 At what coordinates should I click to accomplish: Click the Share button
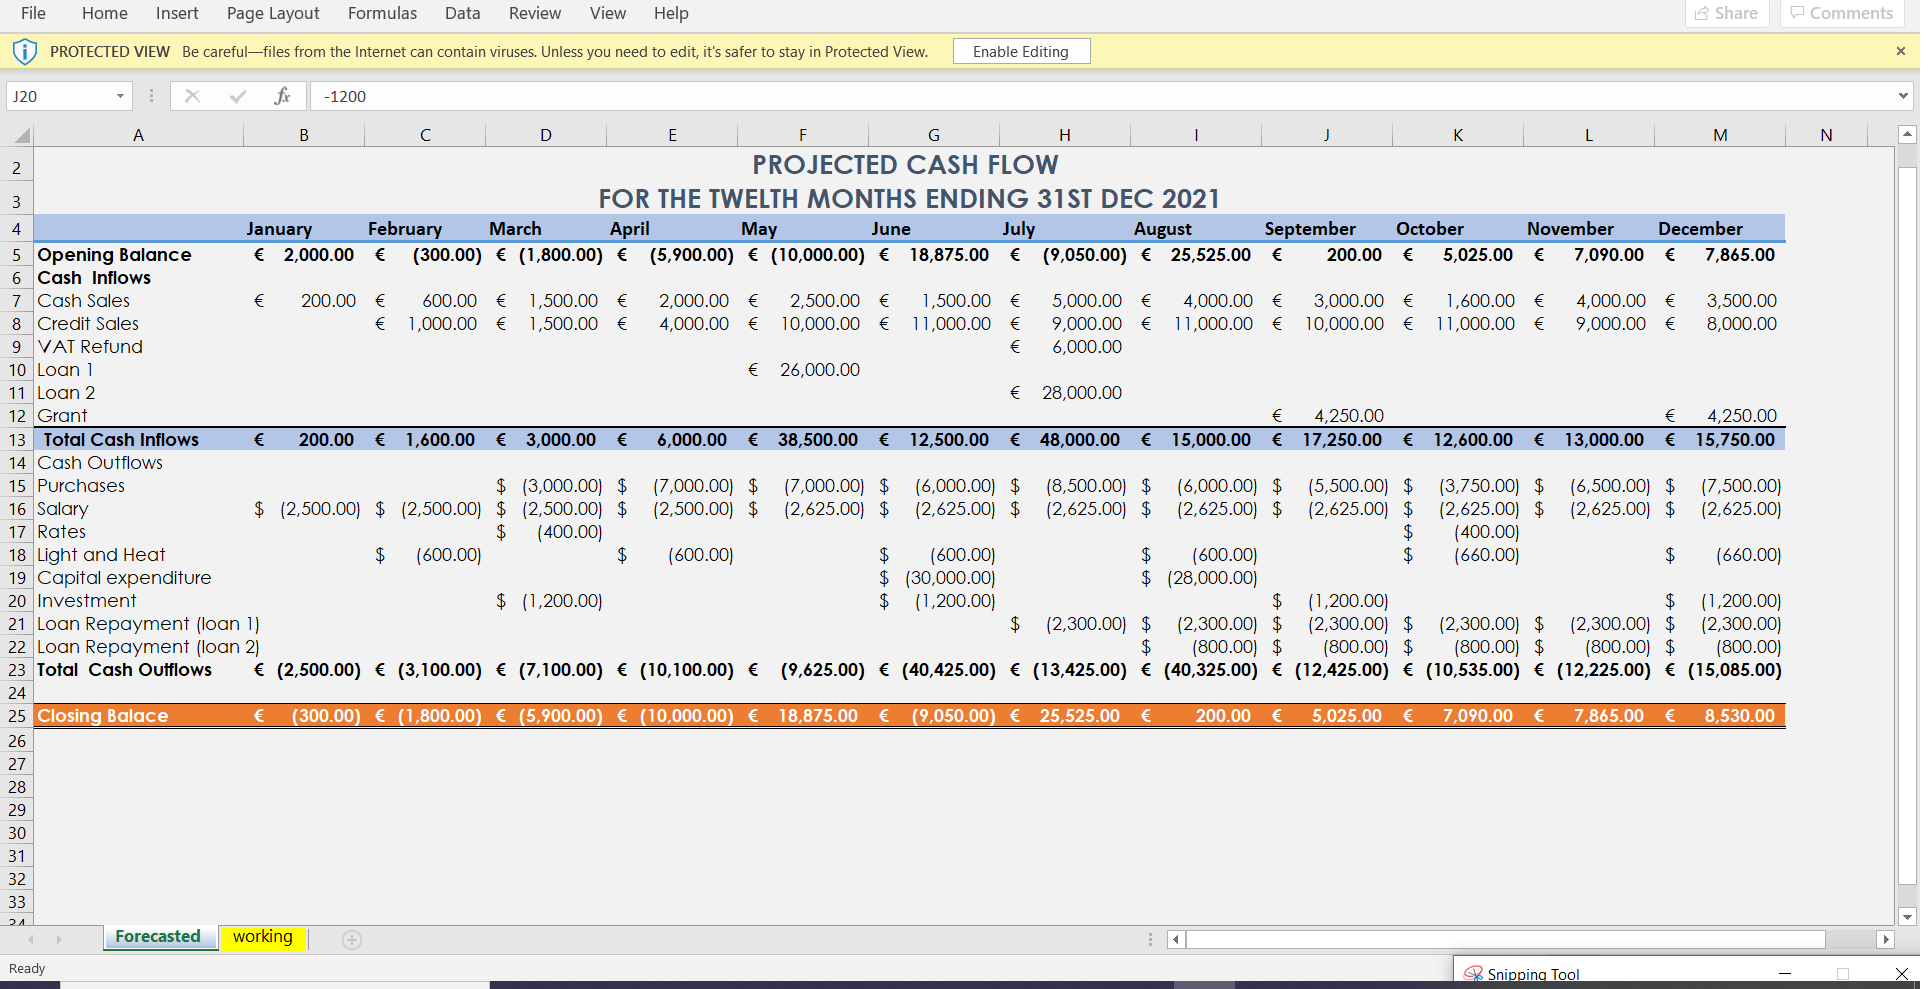[1727, 13]
